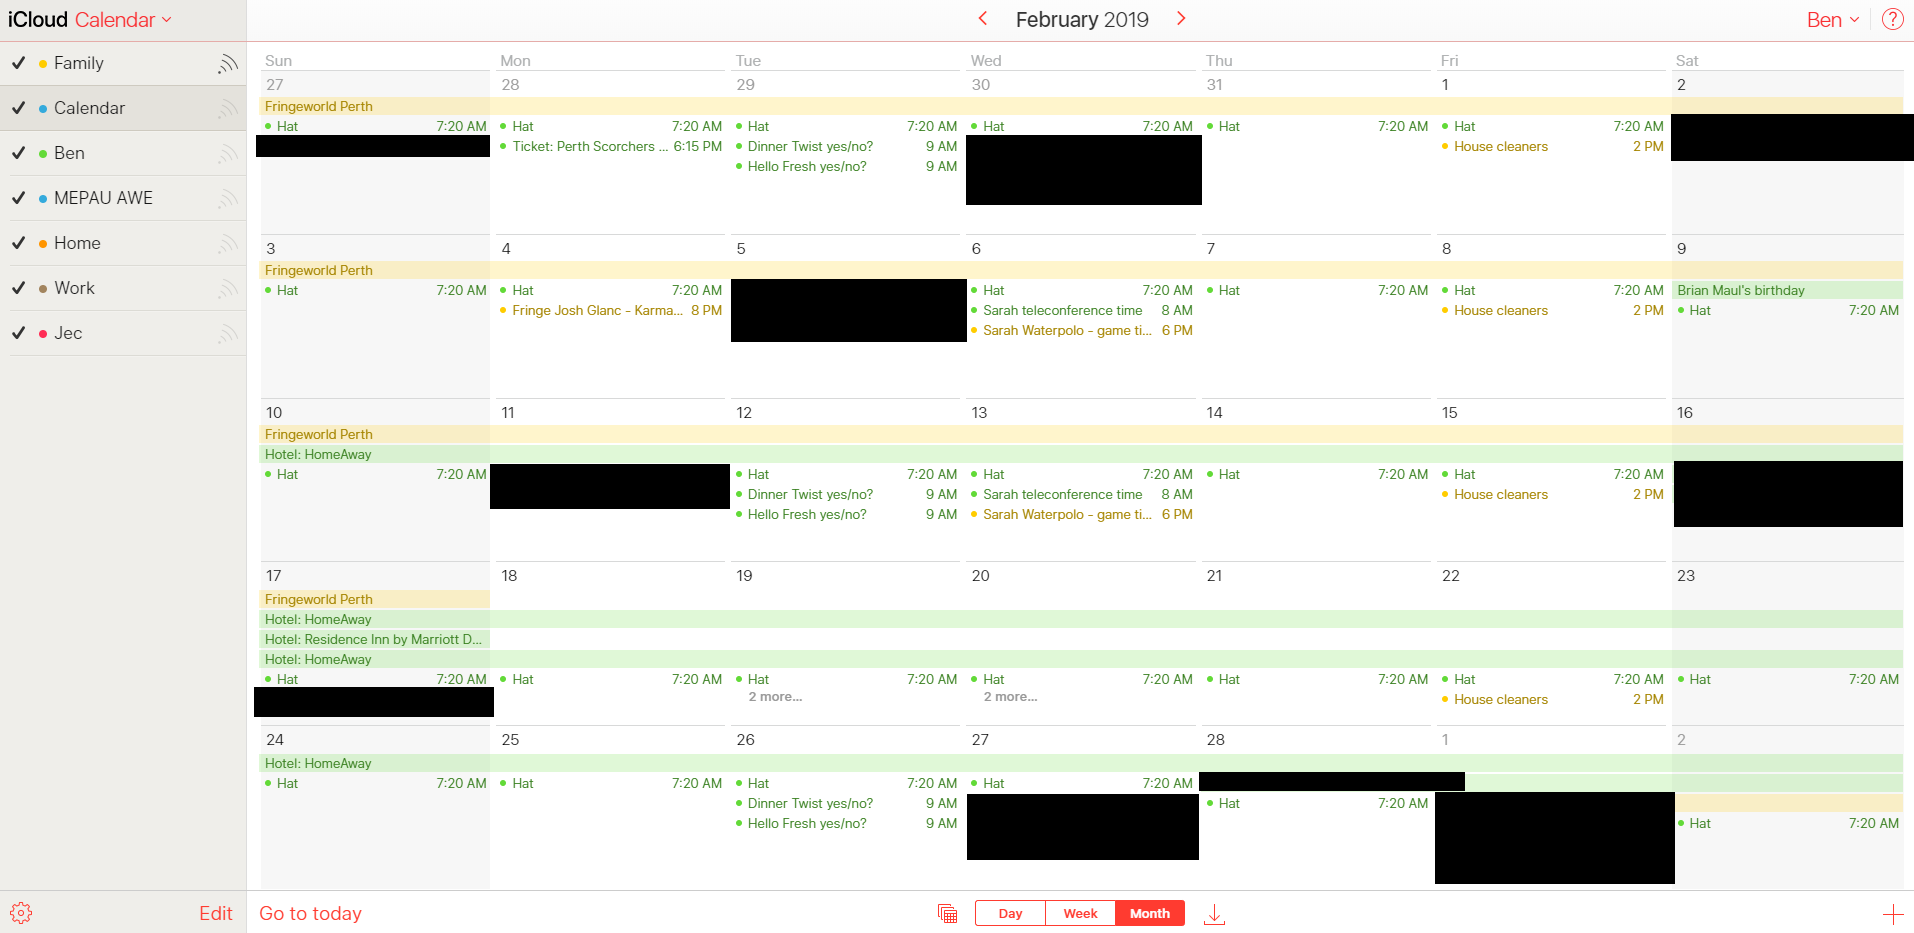Open Hotel: HomeAway banner in week of February 24
The width and height of the screenshot is (1914, 933).
[1082, 763]
